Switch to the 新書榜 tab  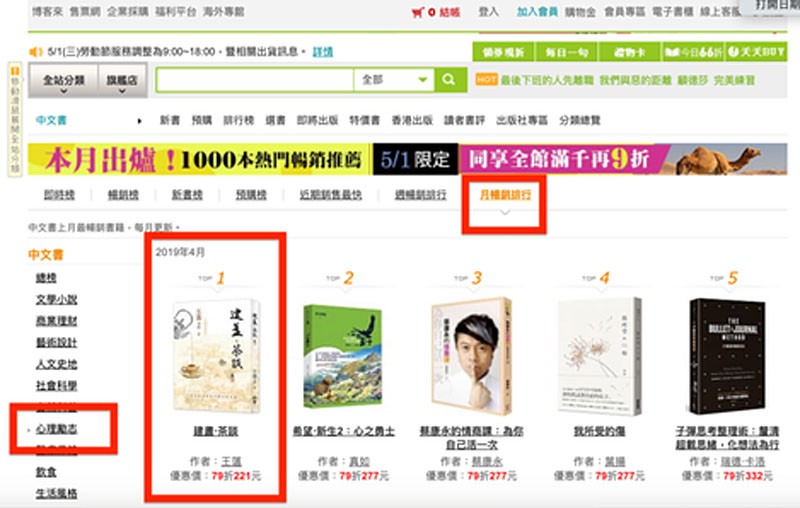(187, 194)
